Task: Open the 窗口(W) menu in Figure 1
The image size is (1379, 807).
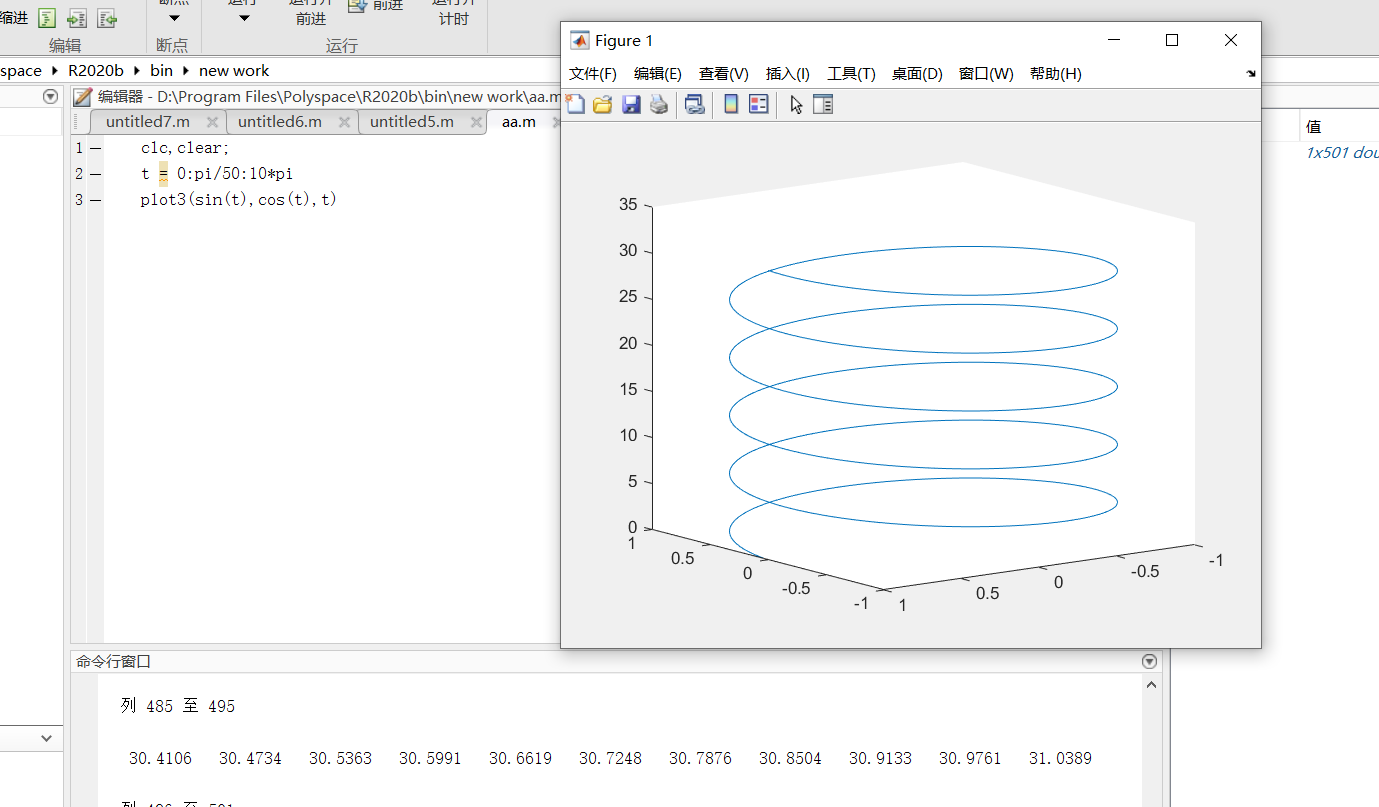Action: (x=986, y=74)
